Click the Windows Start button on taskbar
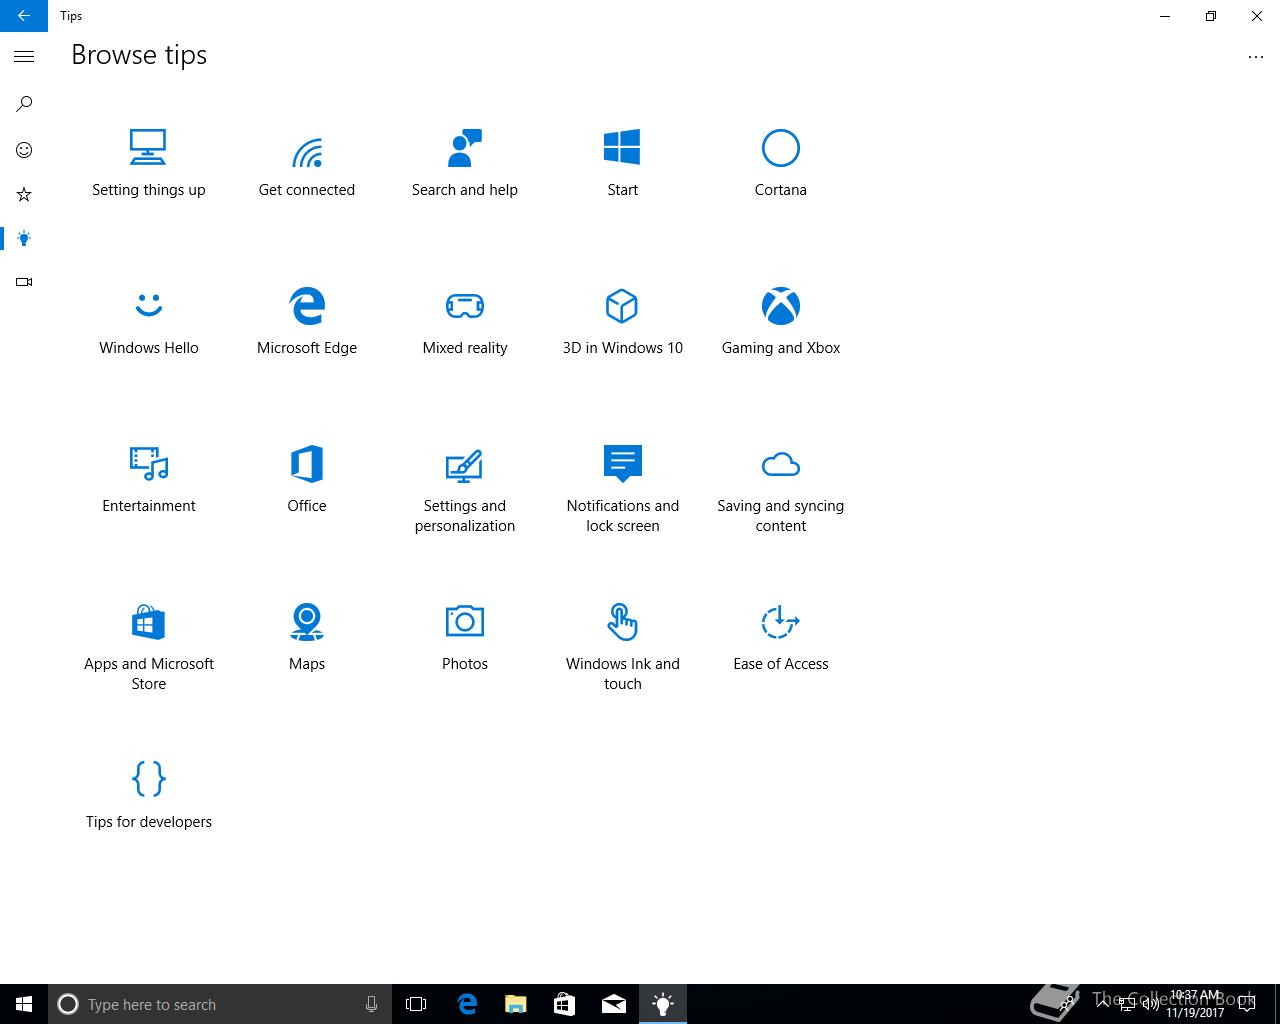This screenshot has width=1280, height=1024. click(x=24, y=1004)
